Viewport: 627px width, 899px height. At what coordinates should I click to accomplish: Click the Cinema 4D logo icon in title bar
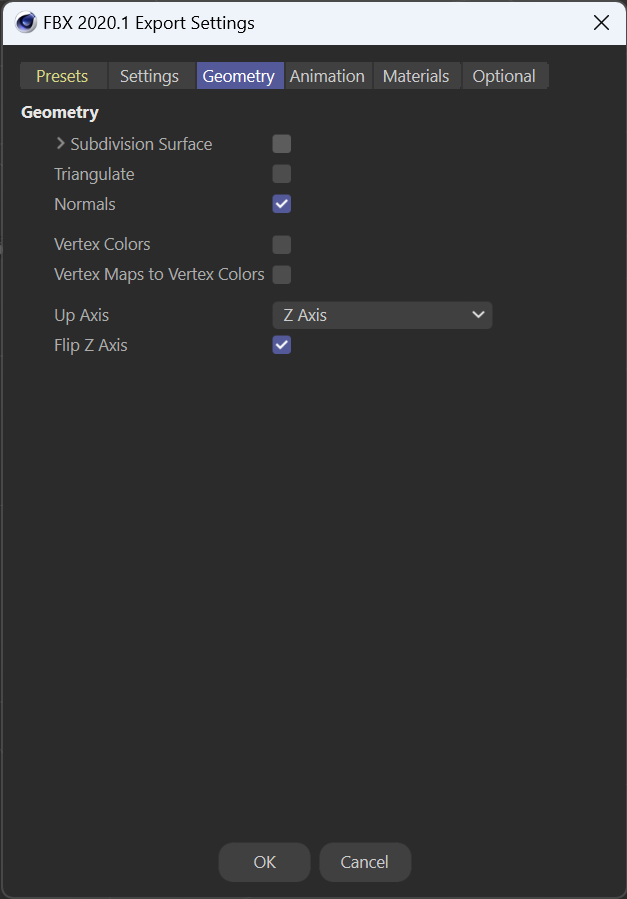pyautogui.click(x=26, y=23)
